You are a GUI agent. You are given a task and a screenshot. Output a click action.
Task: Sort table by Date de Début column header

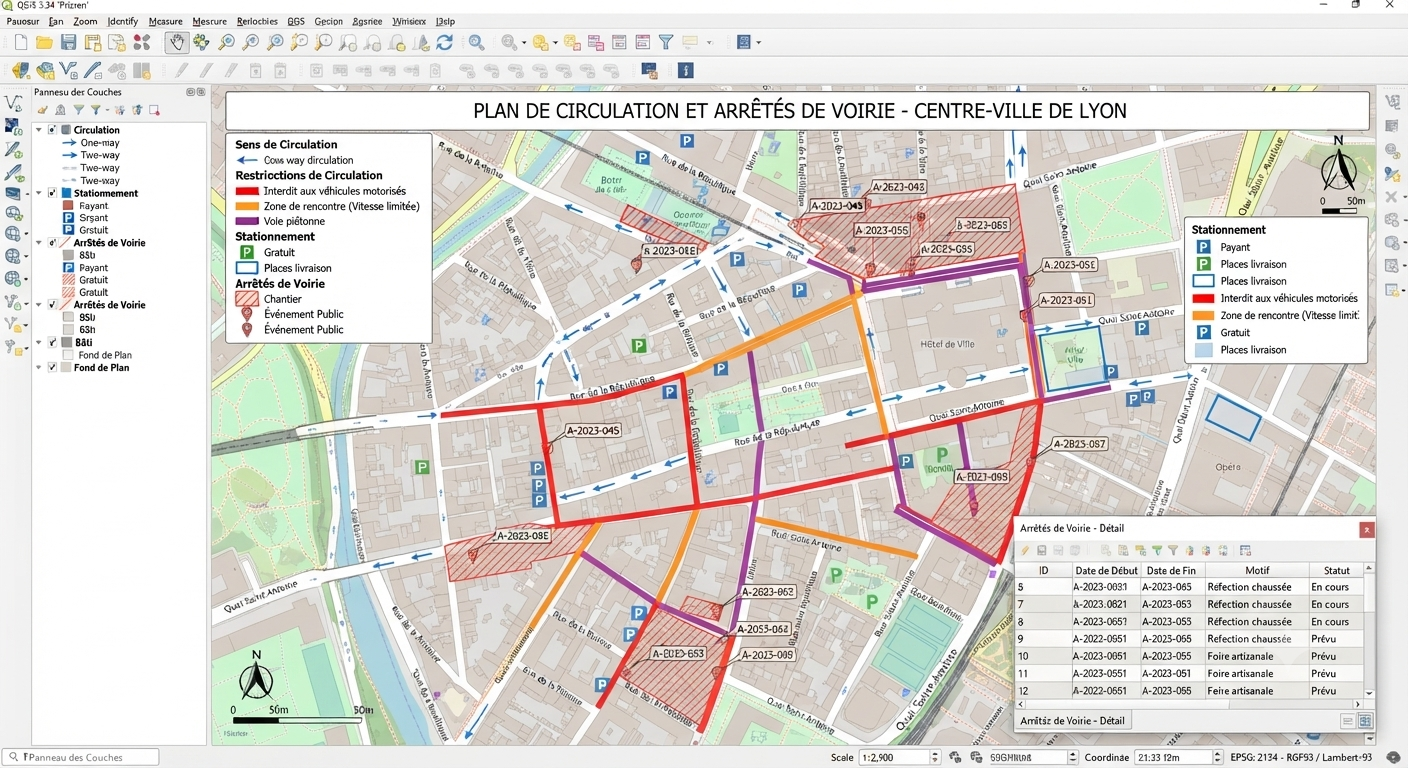tap(1106, 570)
